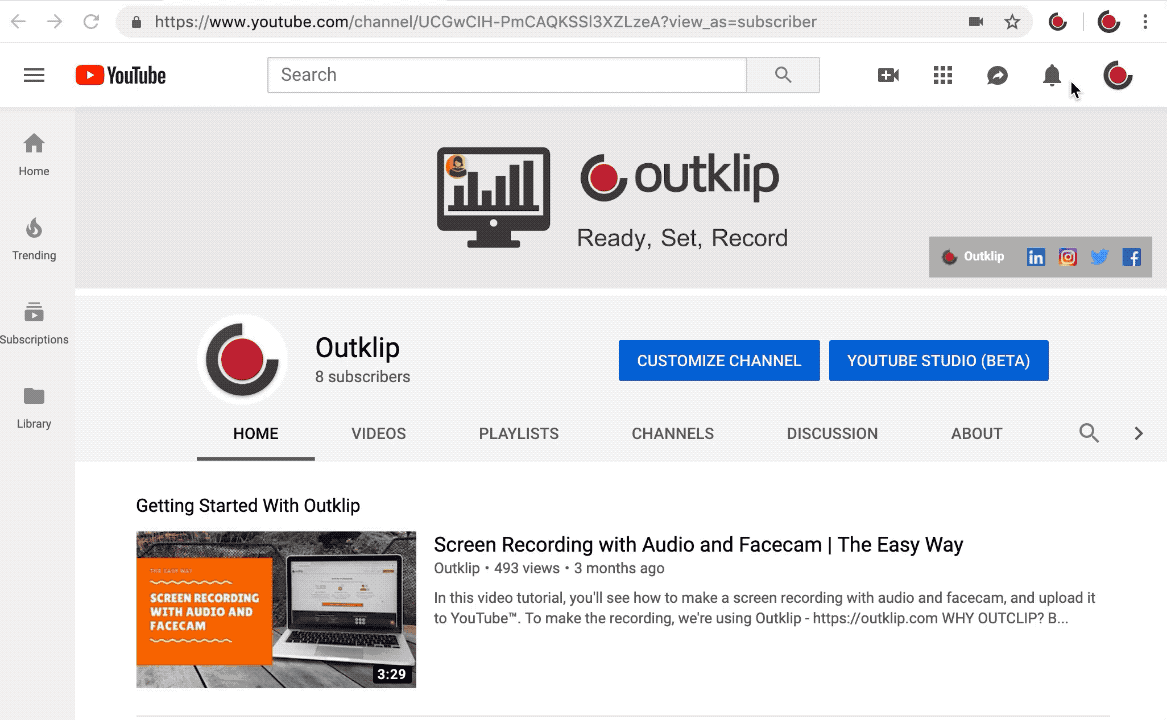Click the '3 months ago' upload date
1167x720 pixels.
tap(619, 568)
